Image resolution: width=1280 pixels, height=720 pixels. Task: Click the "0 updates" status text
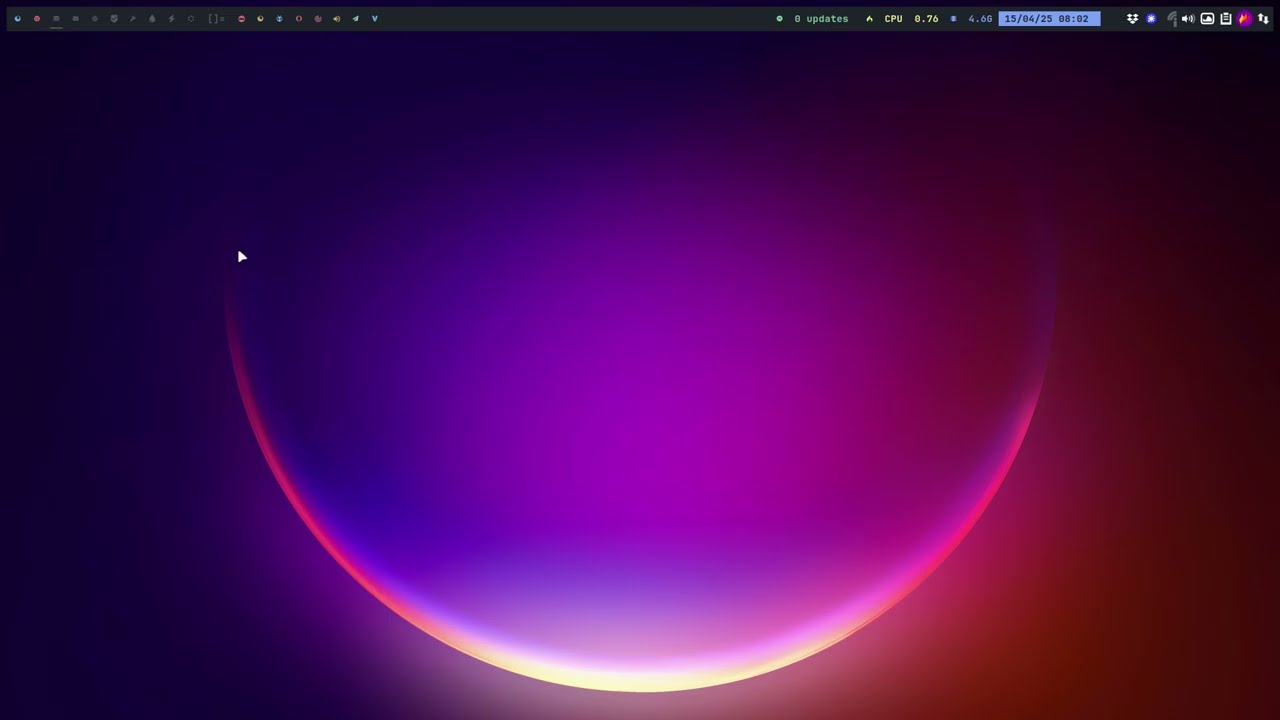pyautogui.click(x=821, y=19)
